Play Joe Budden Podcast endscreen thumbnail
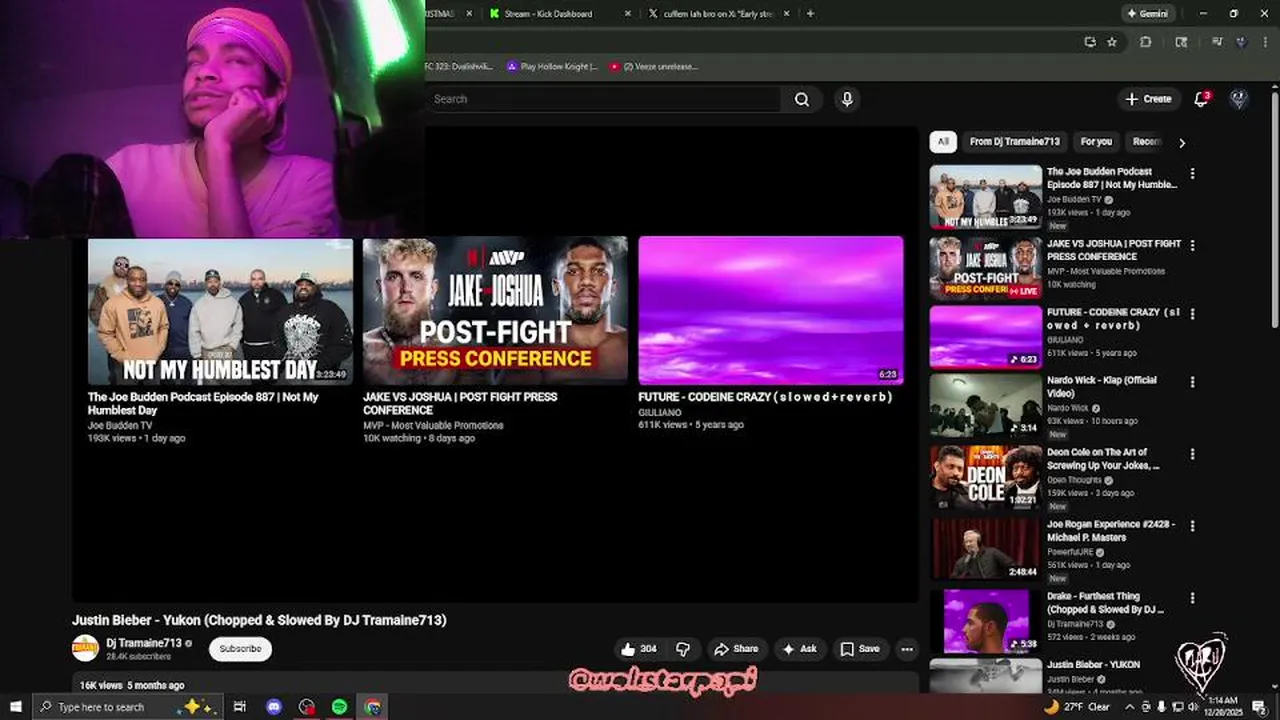The height and width of the screenshot is (720, 1280). tap(220, 311)
